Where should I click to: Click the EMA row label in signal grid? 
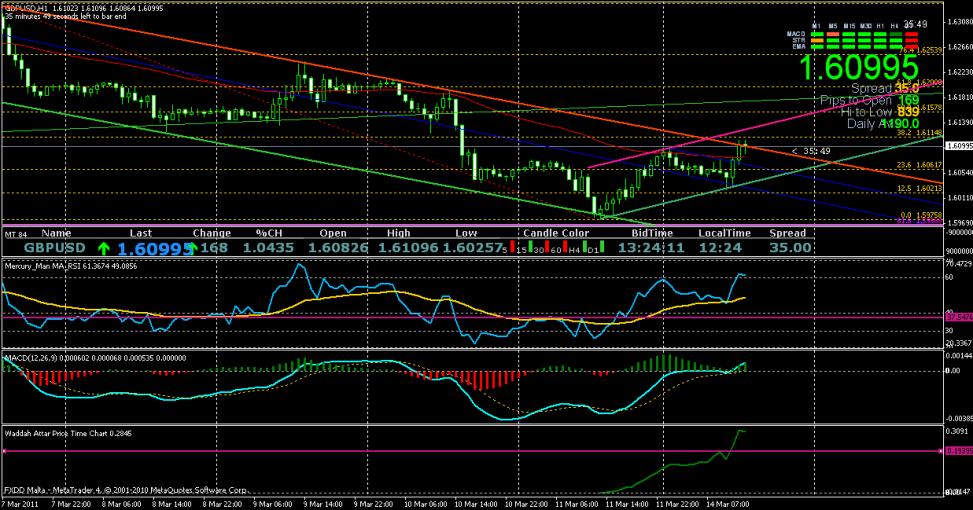pyautogui.click(x=795, y=46)
